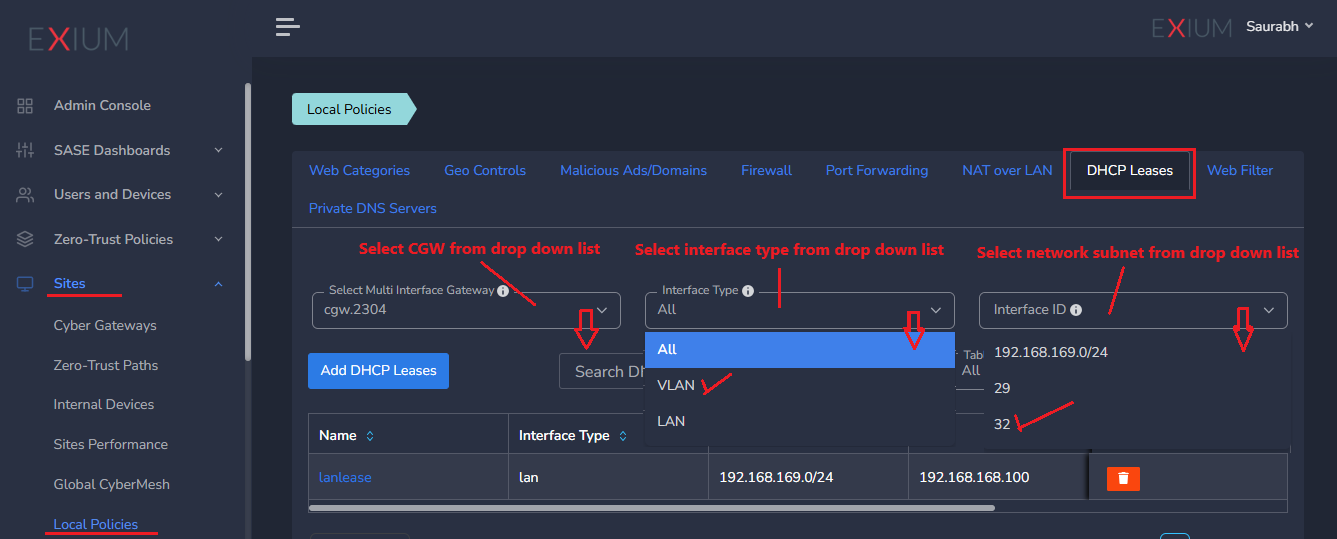Screen dimensions: 1337x539
Task: Open the Port Forwarding tab
Action: click(x=876, y=171)
